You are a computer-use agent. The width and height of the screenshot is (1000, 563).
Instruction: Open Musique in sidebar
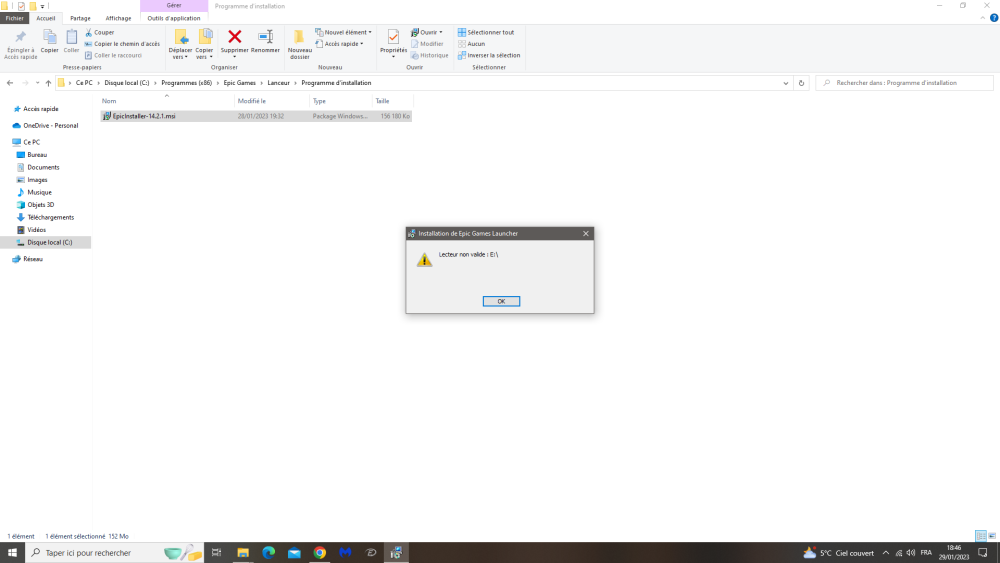coord(39,193)
